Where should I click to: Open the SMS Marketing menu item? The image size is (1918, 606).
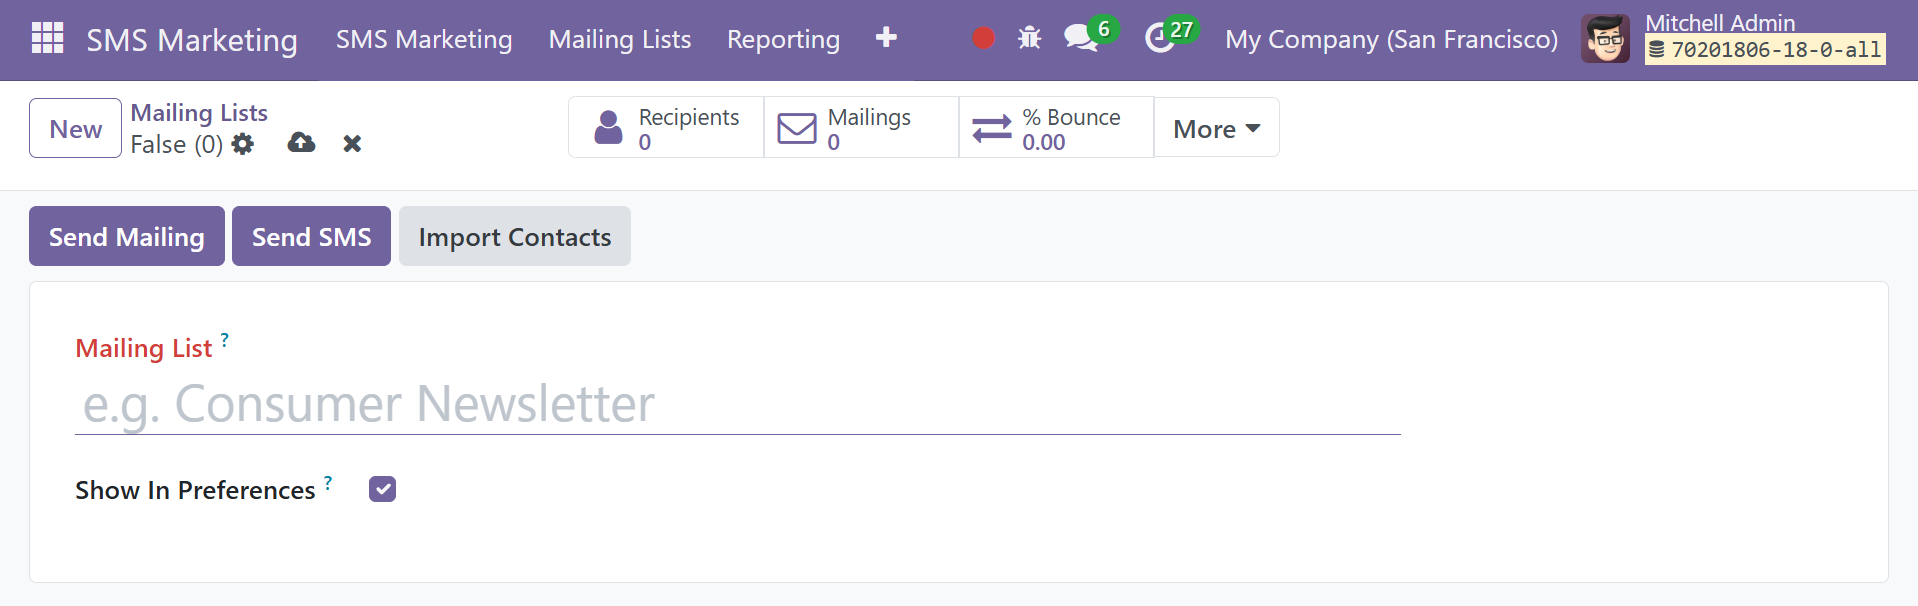[x=424, y=39]
